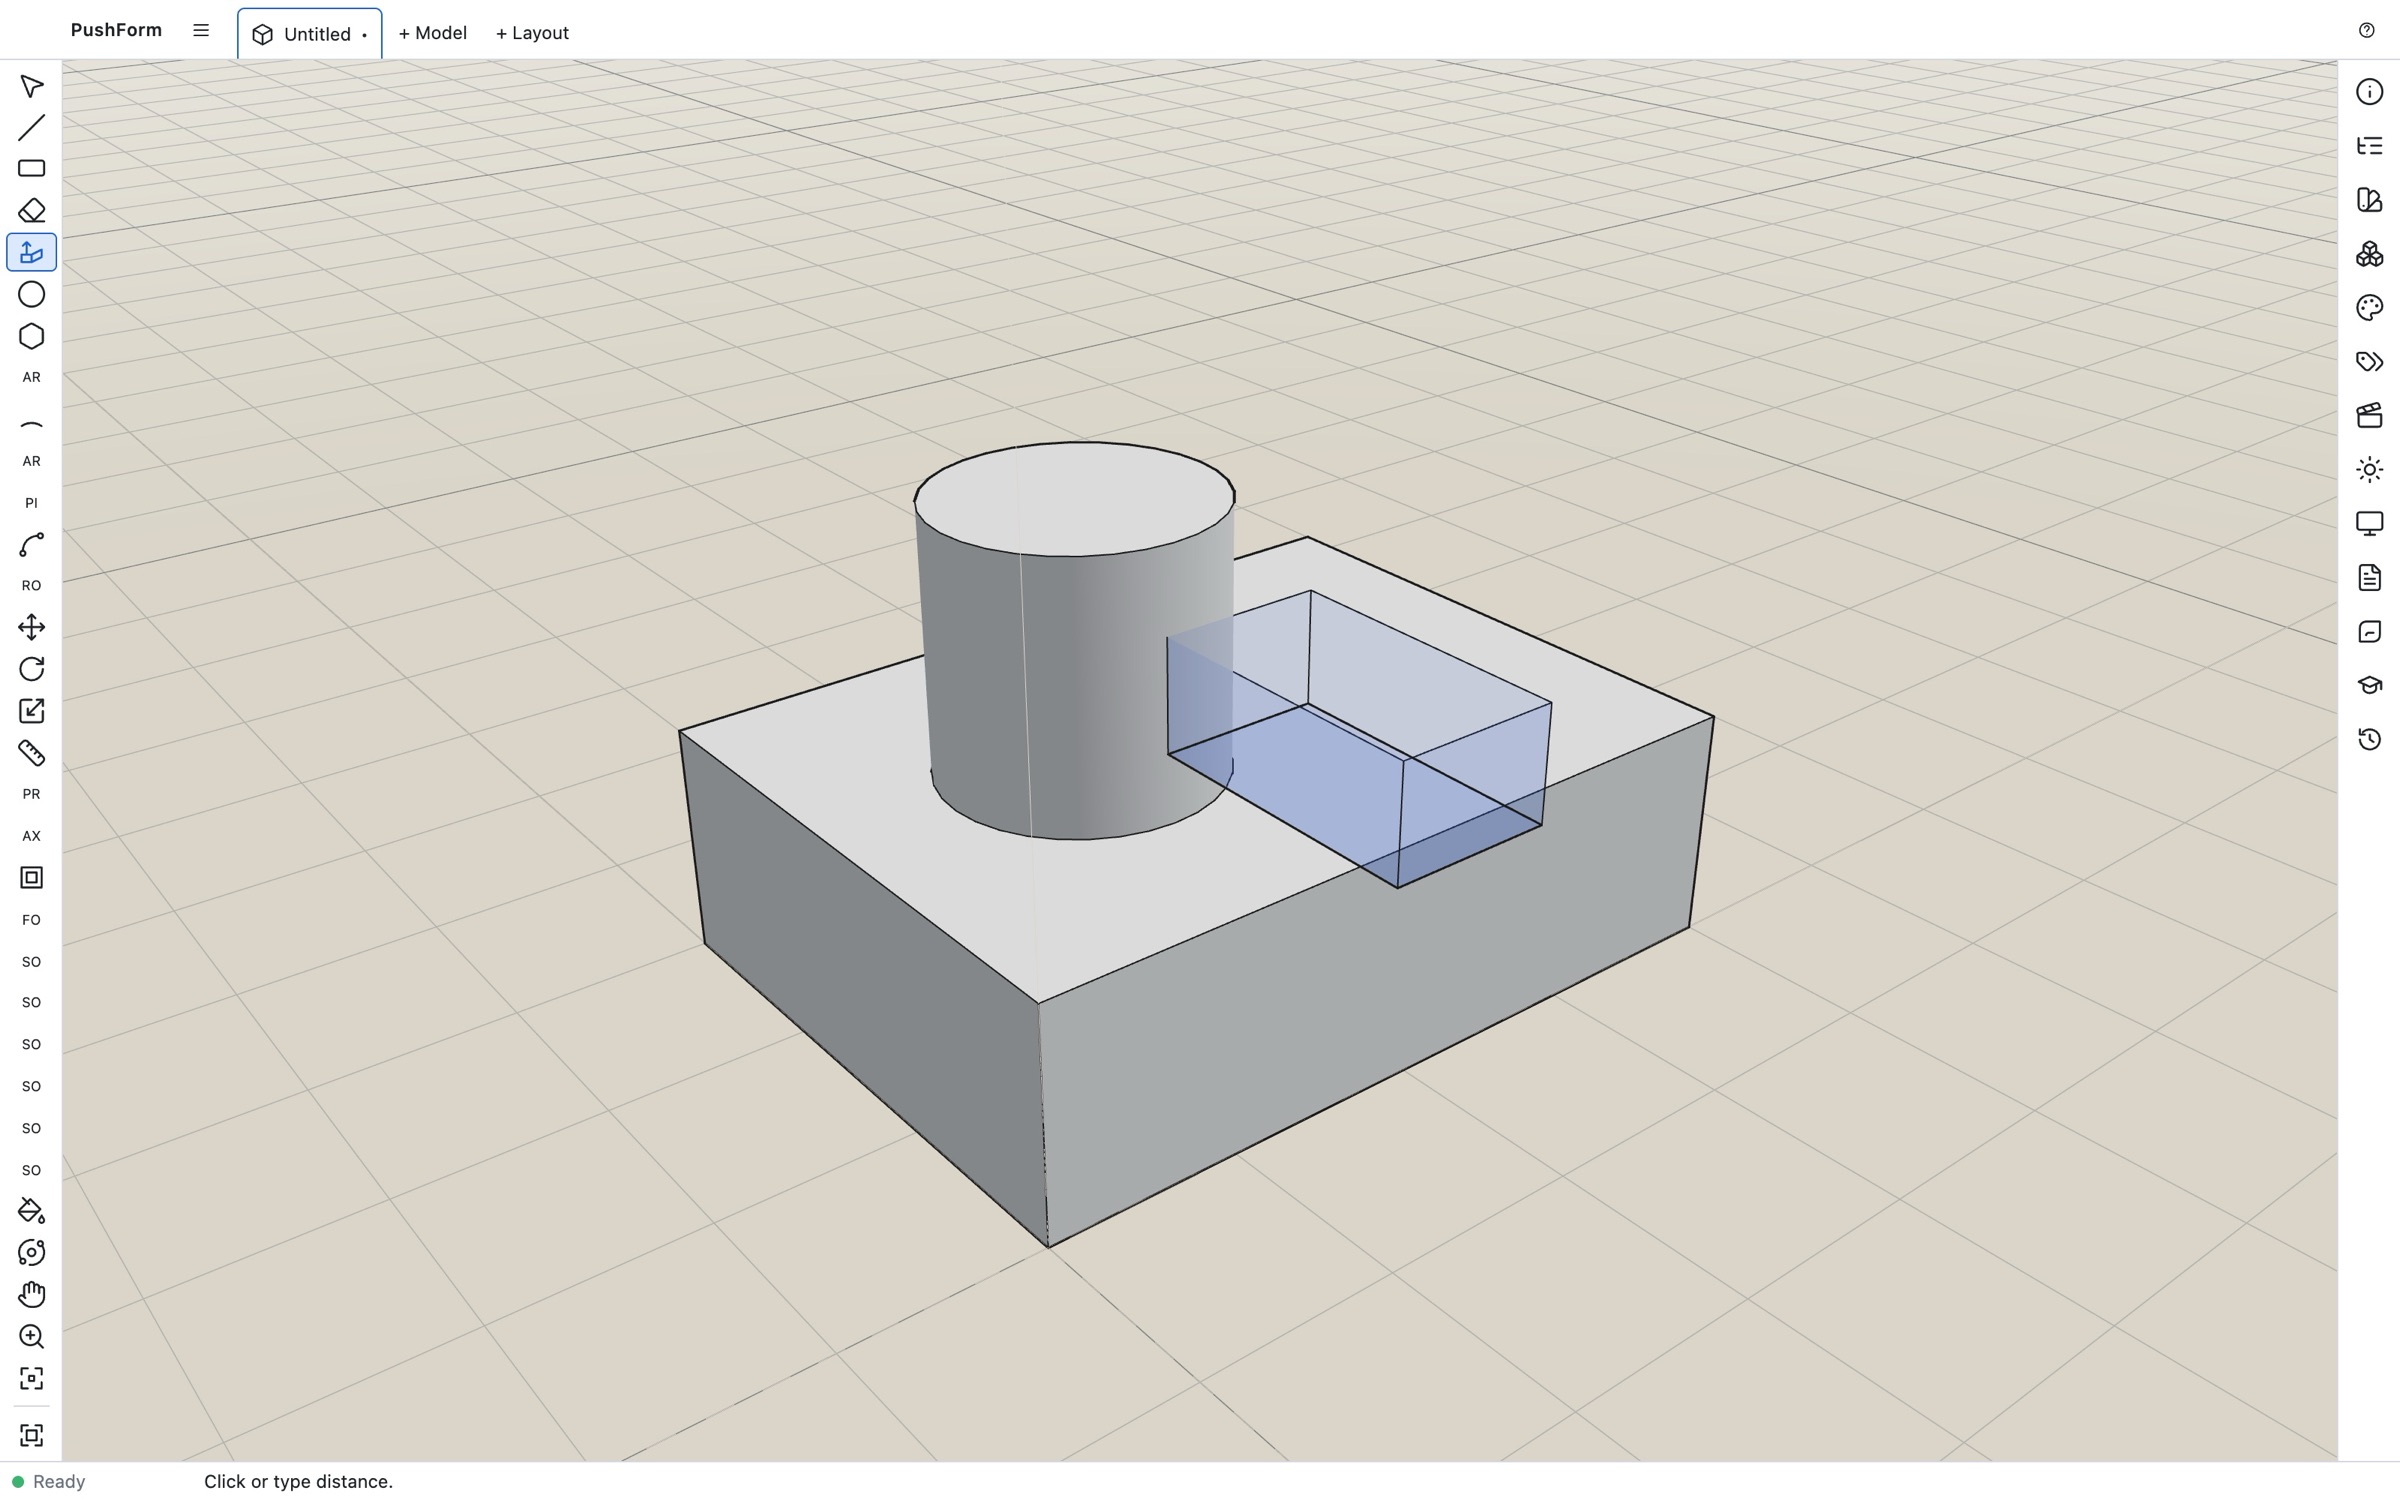Open the Tags panel
The height and width of the screenshot is (1500, 2400).
pyautogui.click(x=2369, y=362)
